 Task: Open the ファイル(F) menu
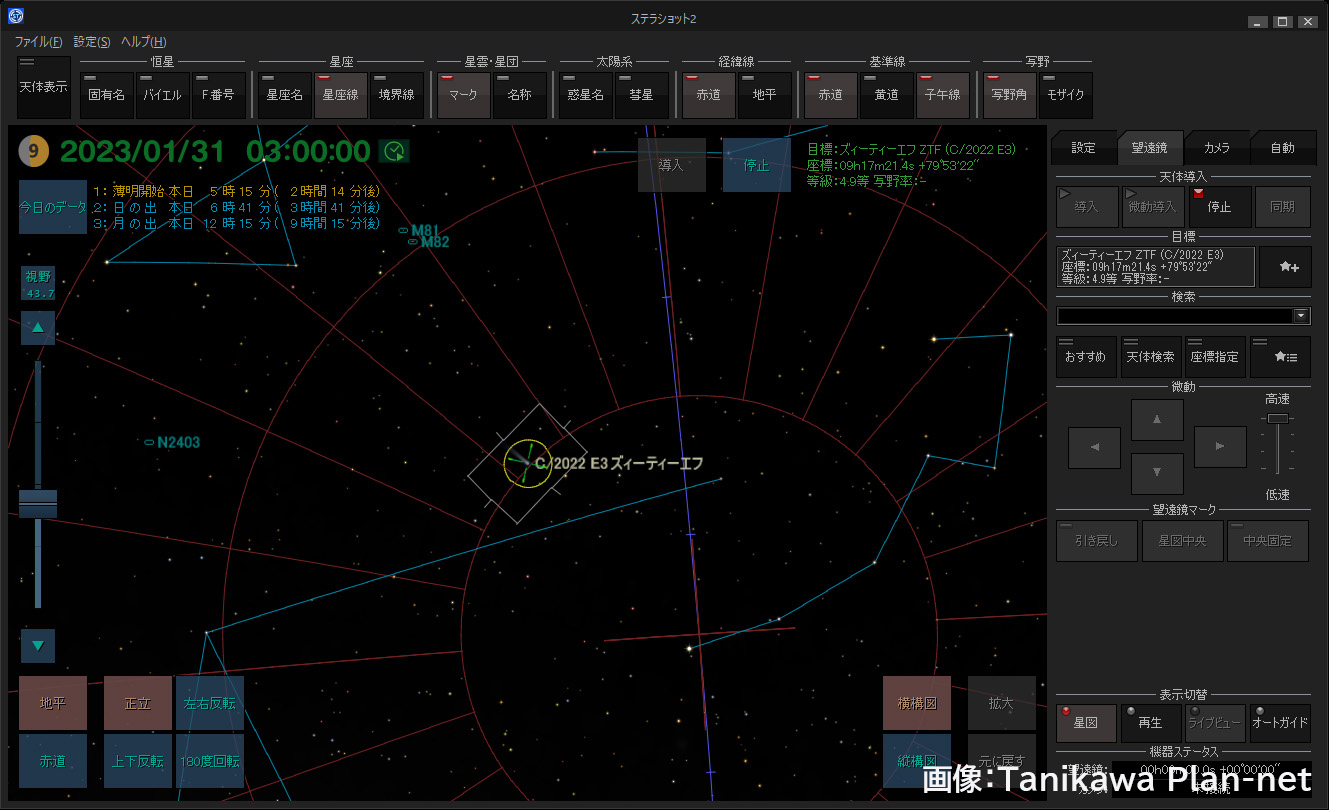point(38,42)
